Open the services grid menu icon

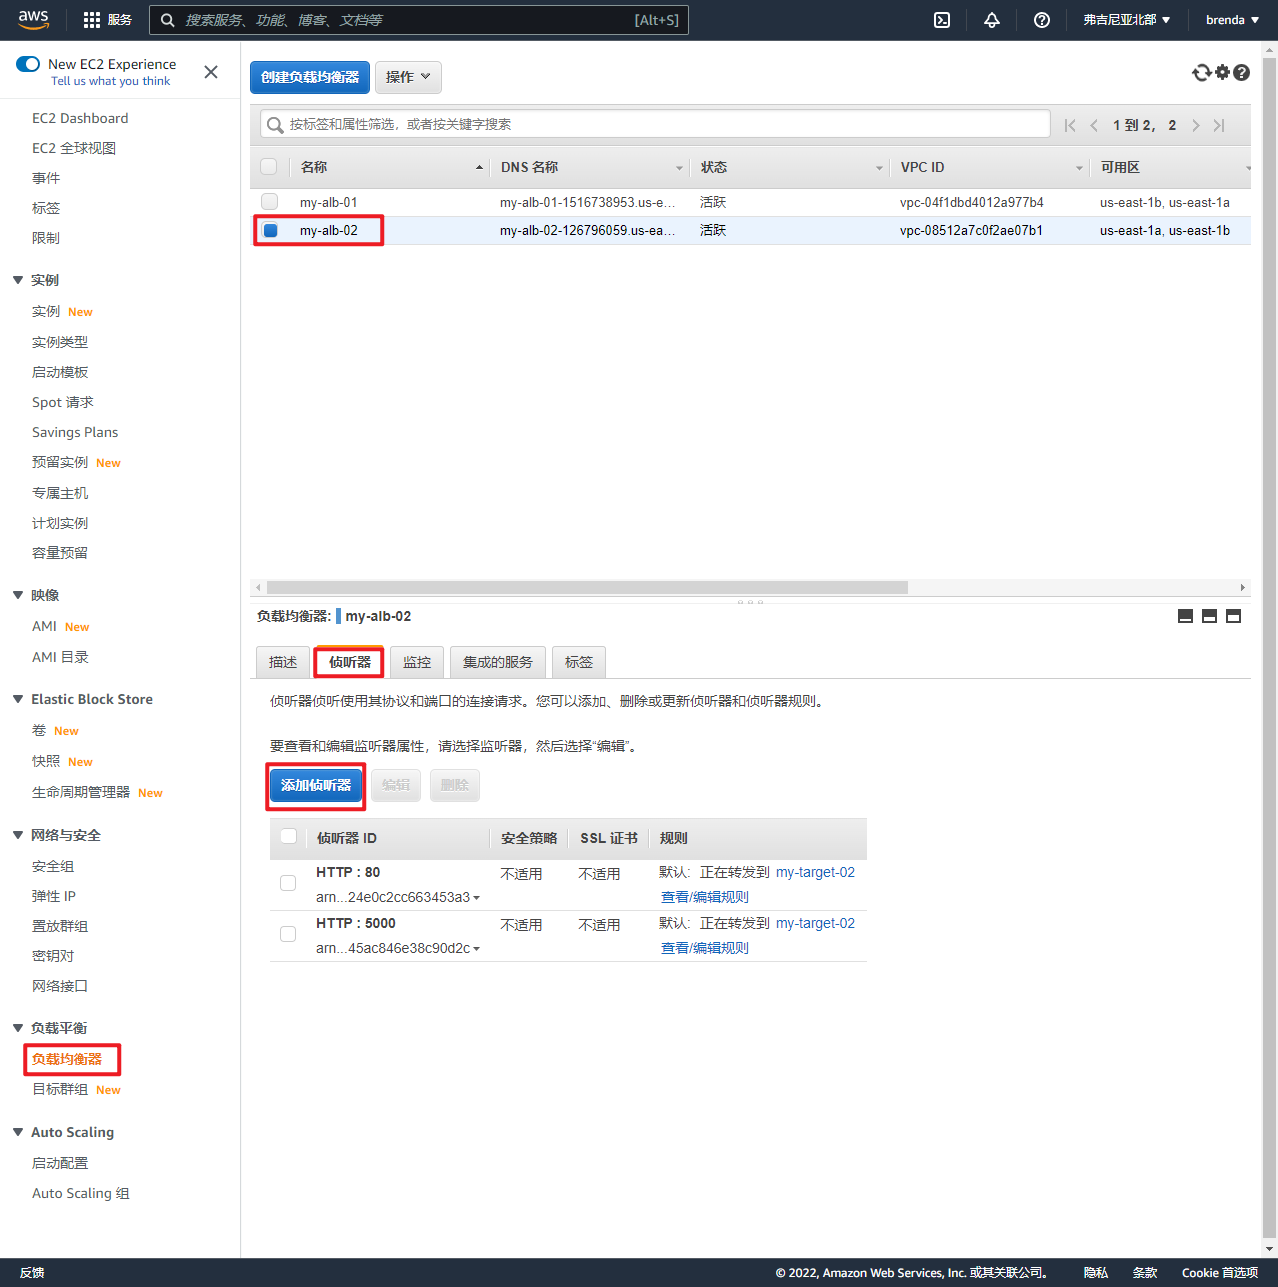tap(92, 20)
